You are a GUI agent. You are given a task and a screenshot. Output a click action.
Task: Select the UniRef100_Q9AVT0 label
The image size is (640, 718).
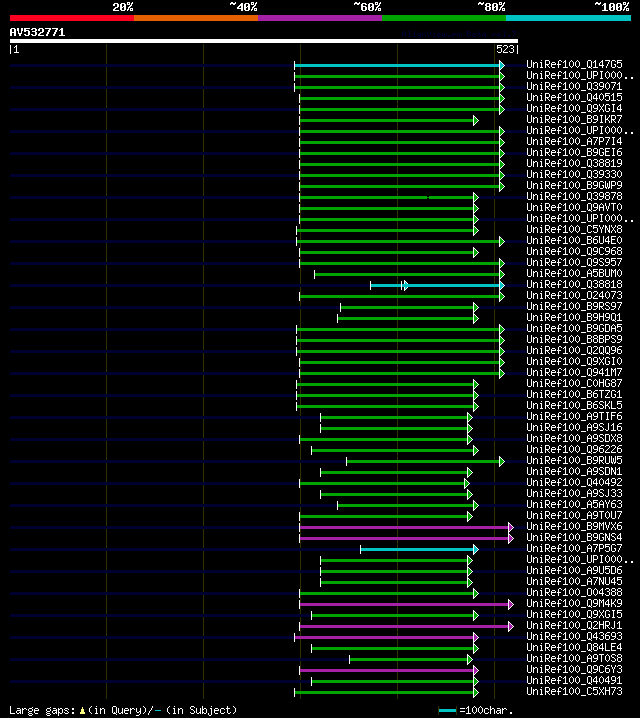tap(574, 207)
